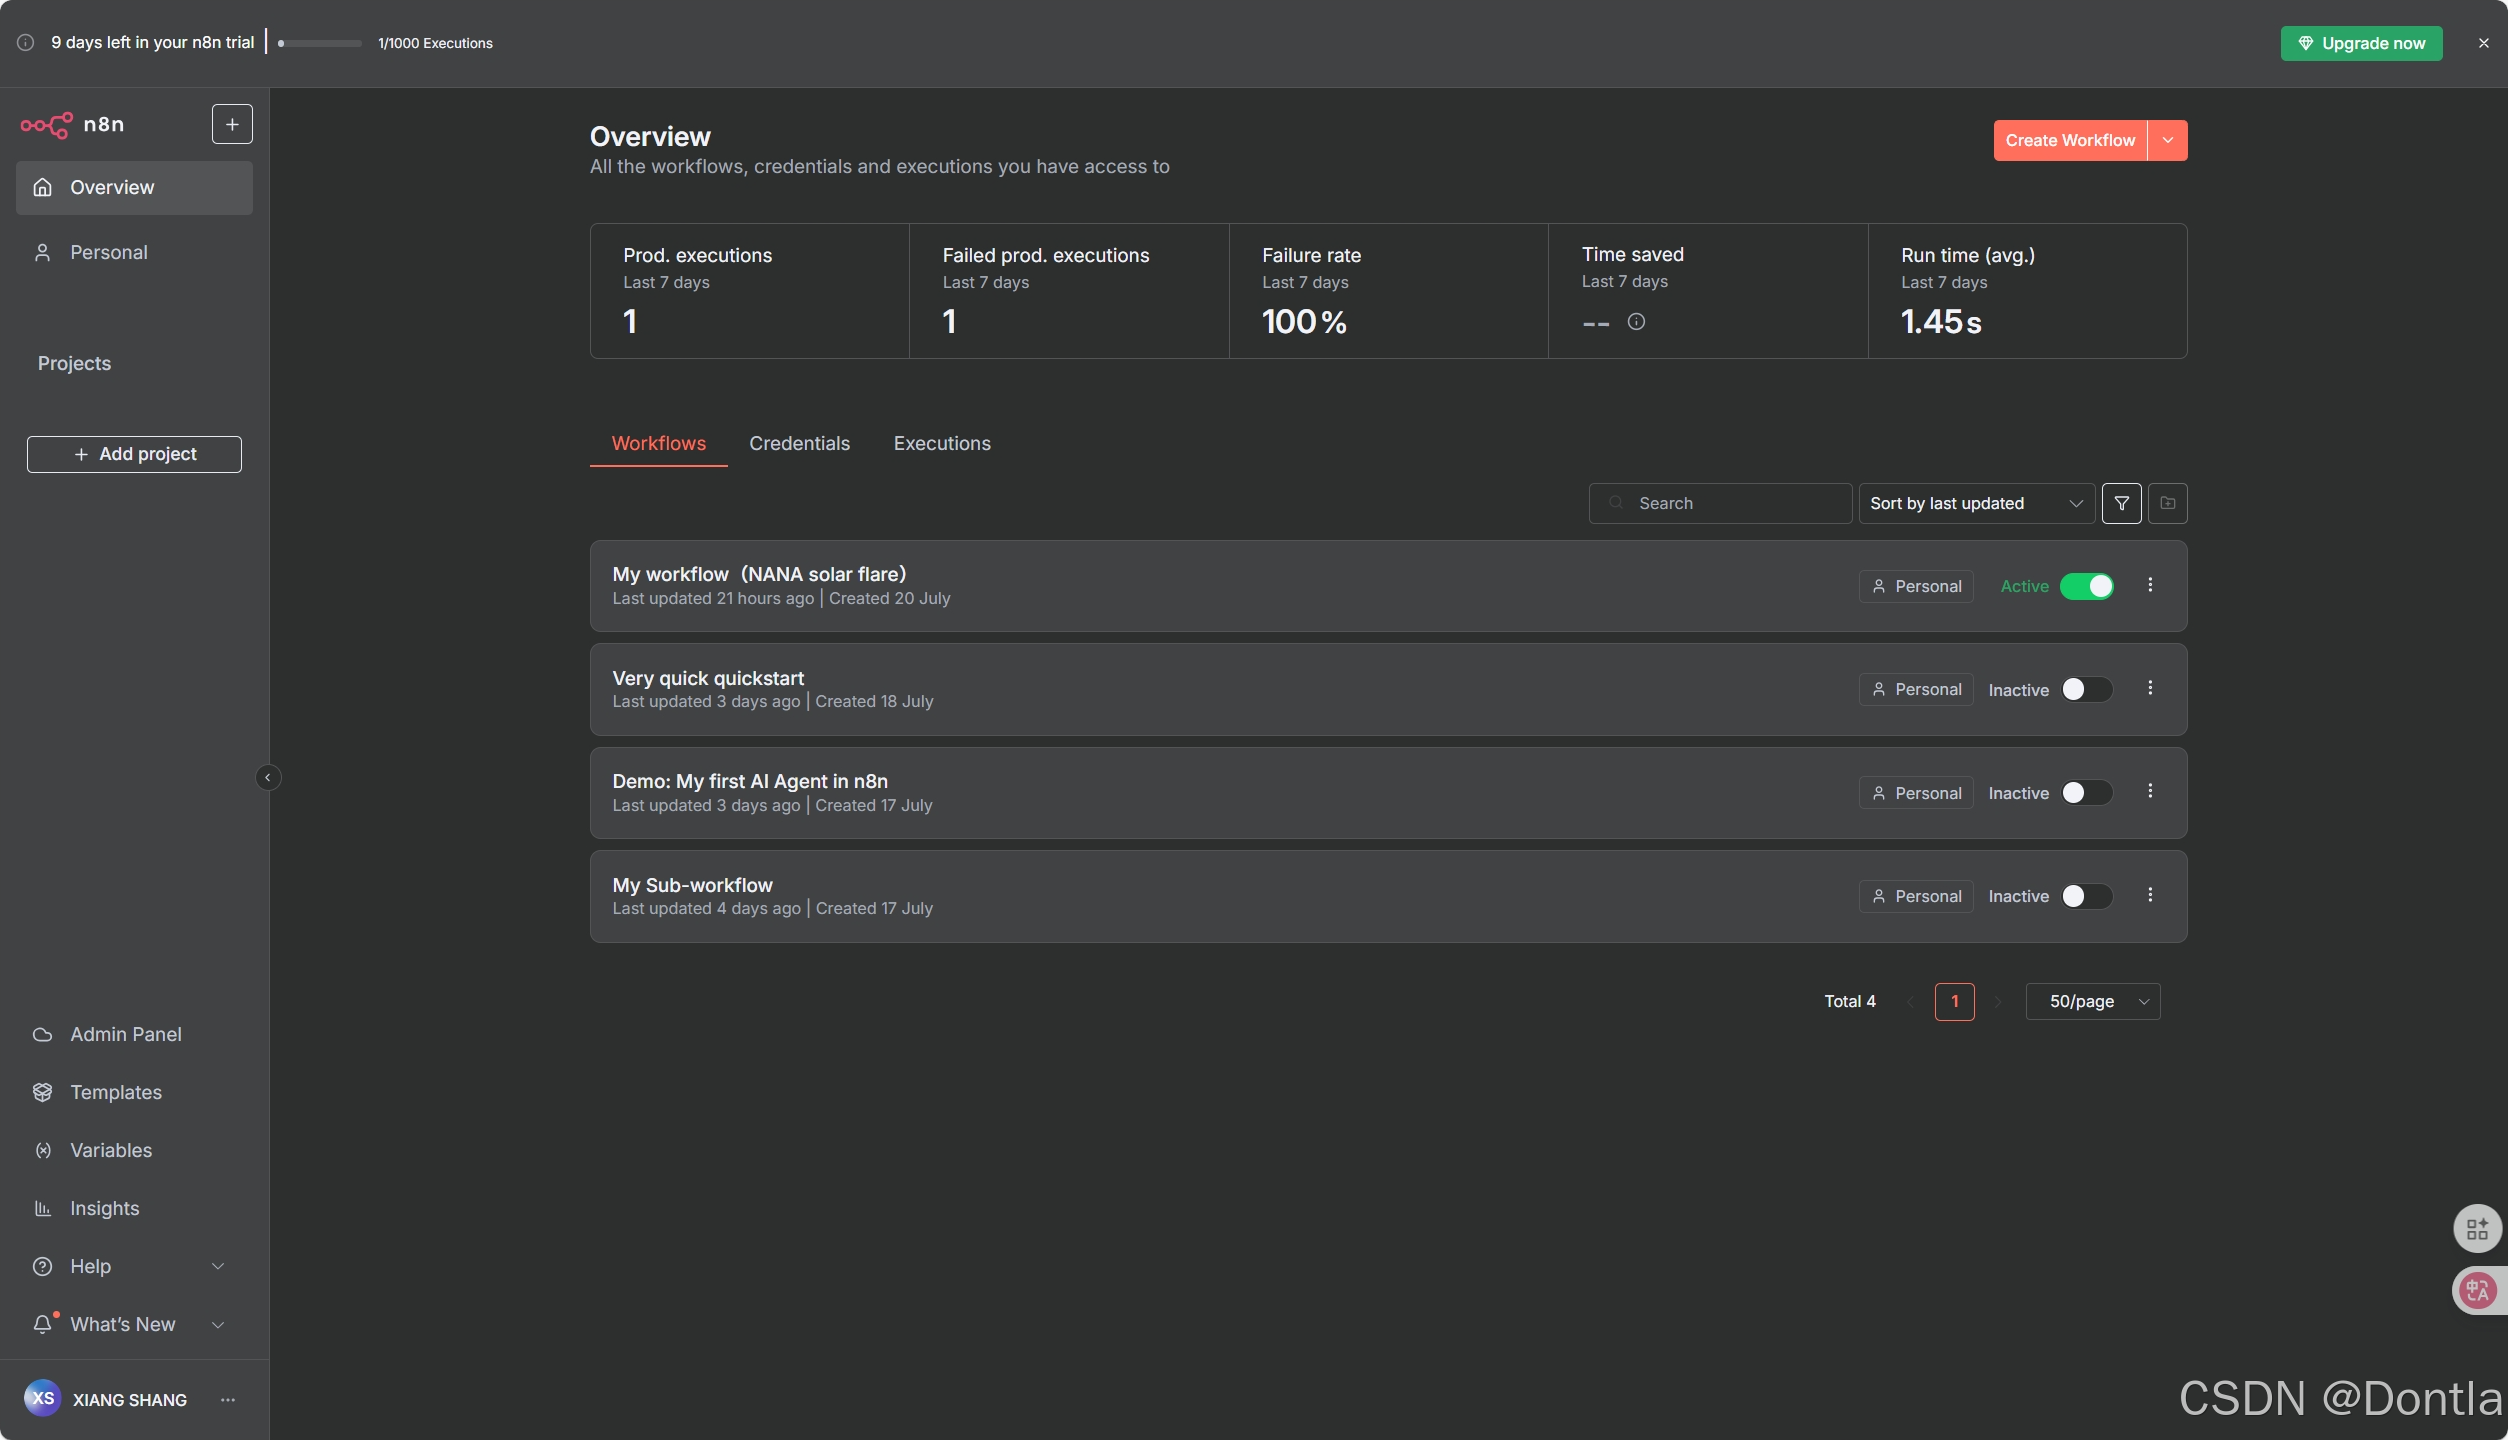
Task: Click the Variables icon
Action: pyautogui.click(x=43, y=1150)
